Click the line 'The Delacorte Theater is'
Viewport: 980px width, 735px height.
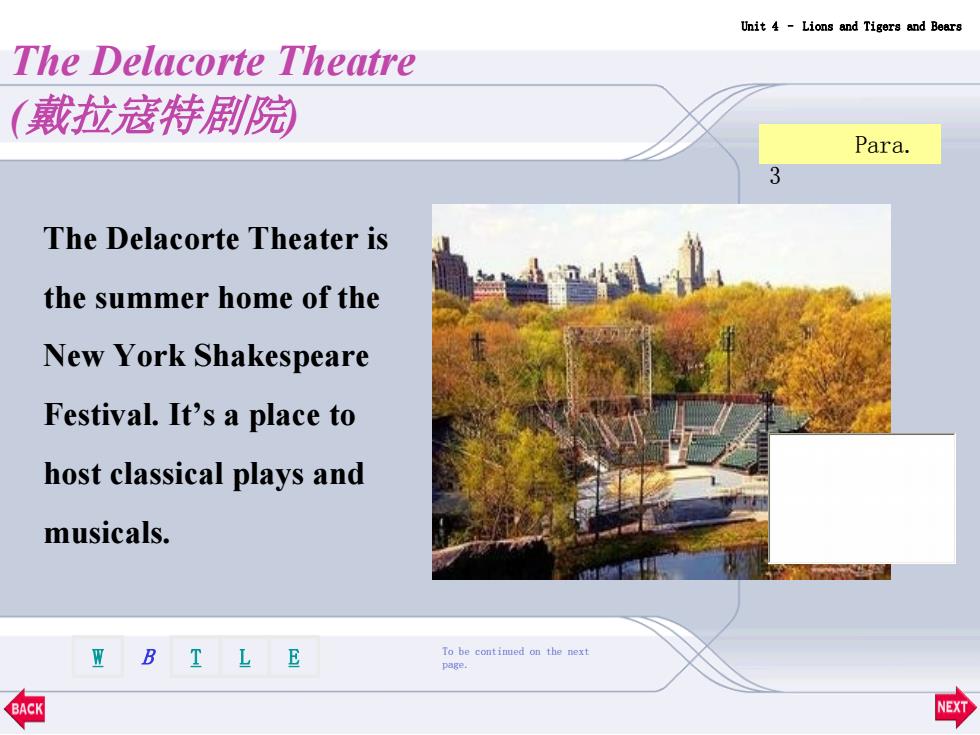216,239
